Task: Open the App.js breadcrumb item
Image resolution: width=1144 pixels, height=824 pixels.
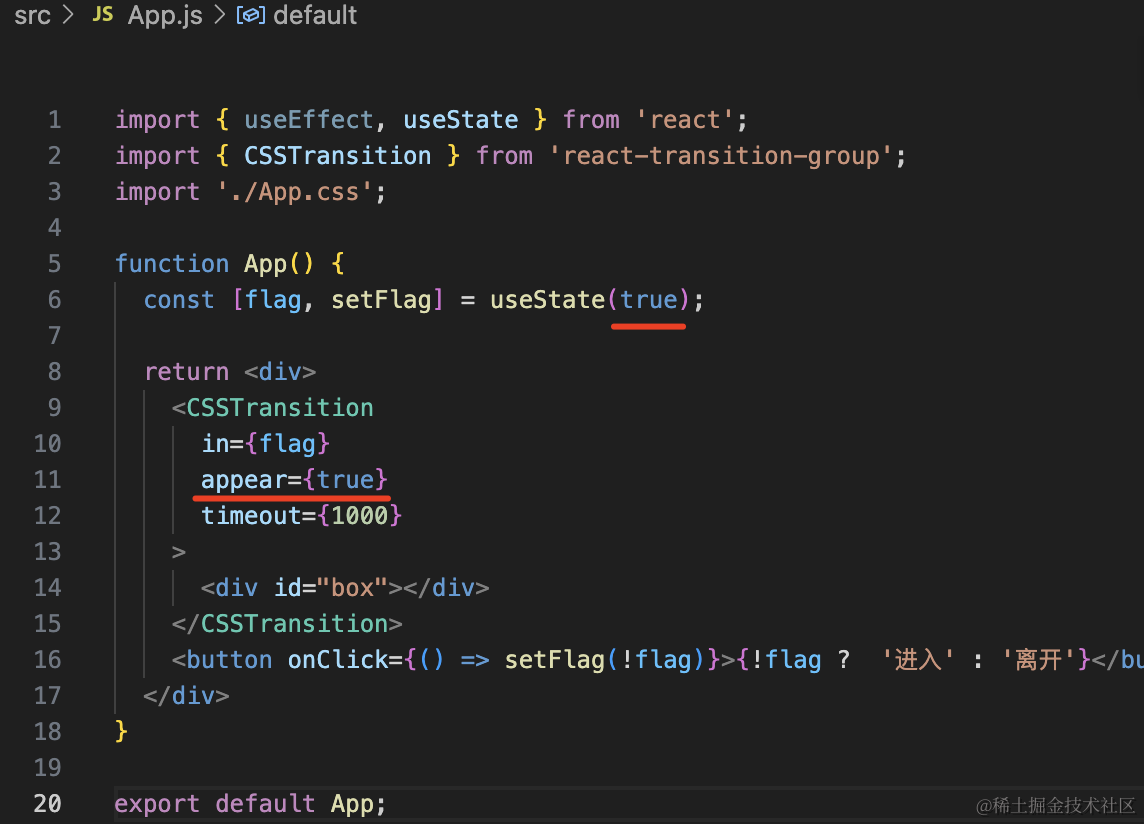Action: pos(165,15)
